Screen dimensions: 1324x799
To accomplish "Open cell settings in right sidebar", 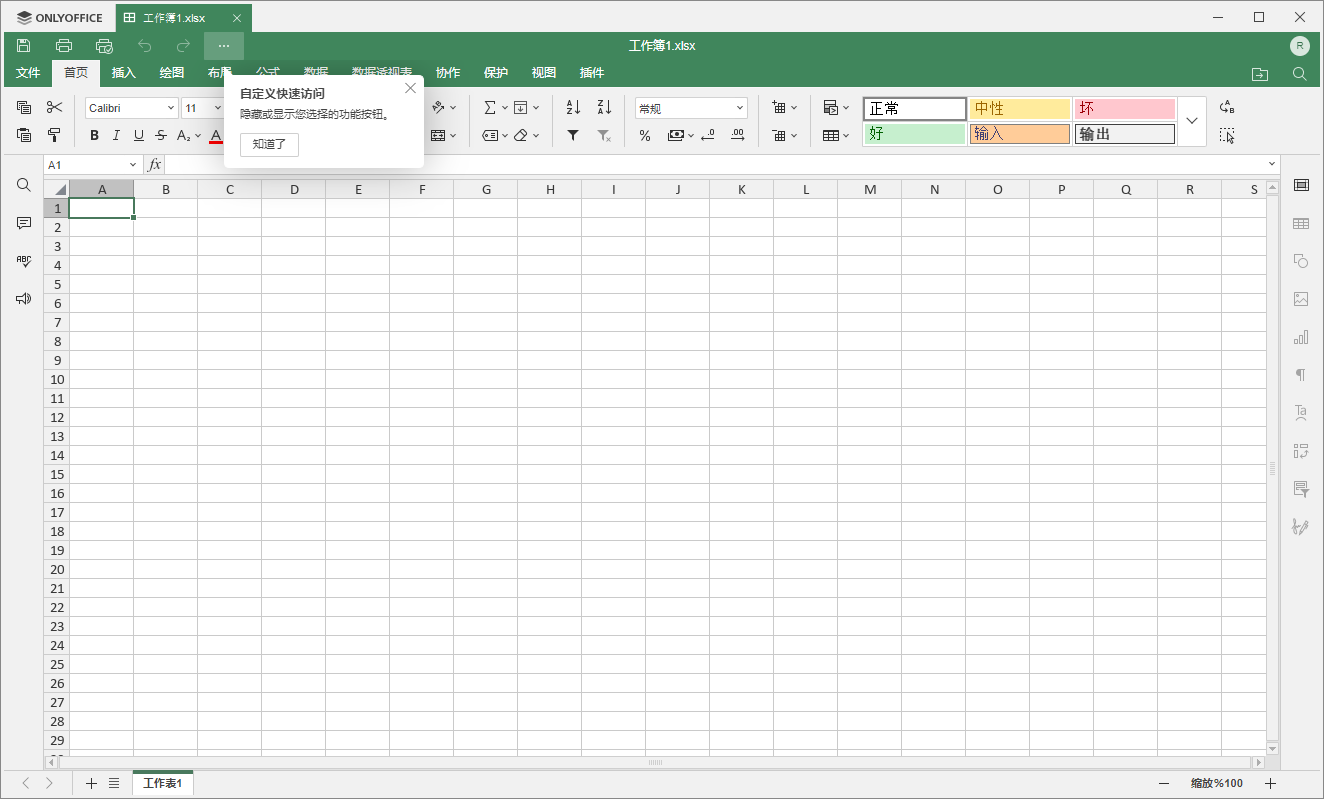I will pos(1301,185).
